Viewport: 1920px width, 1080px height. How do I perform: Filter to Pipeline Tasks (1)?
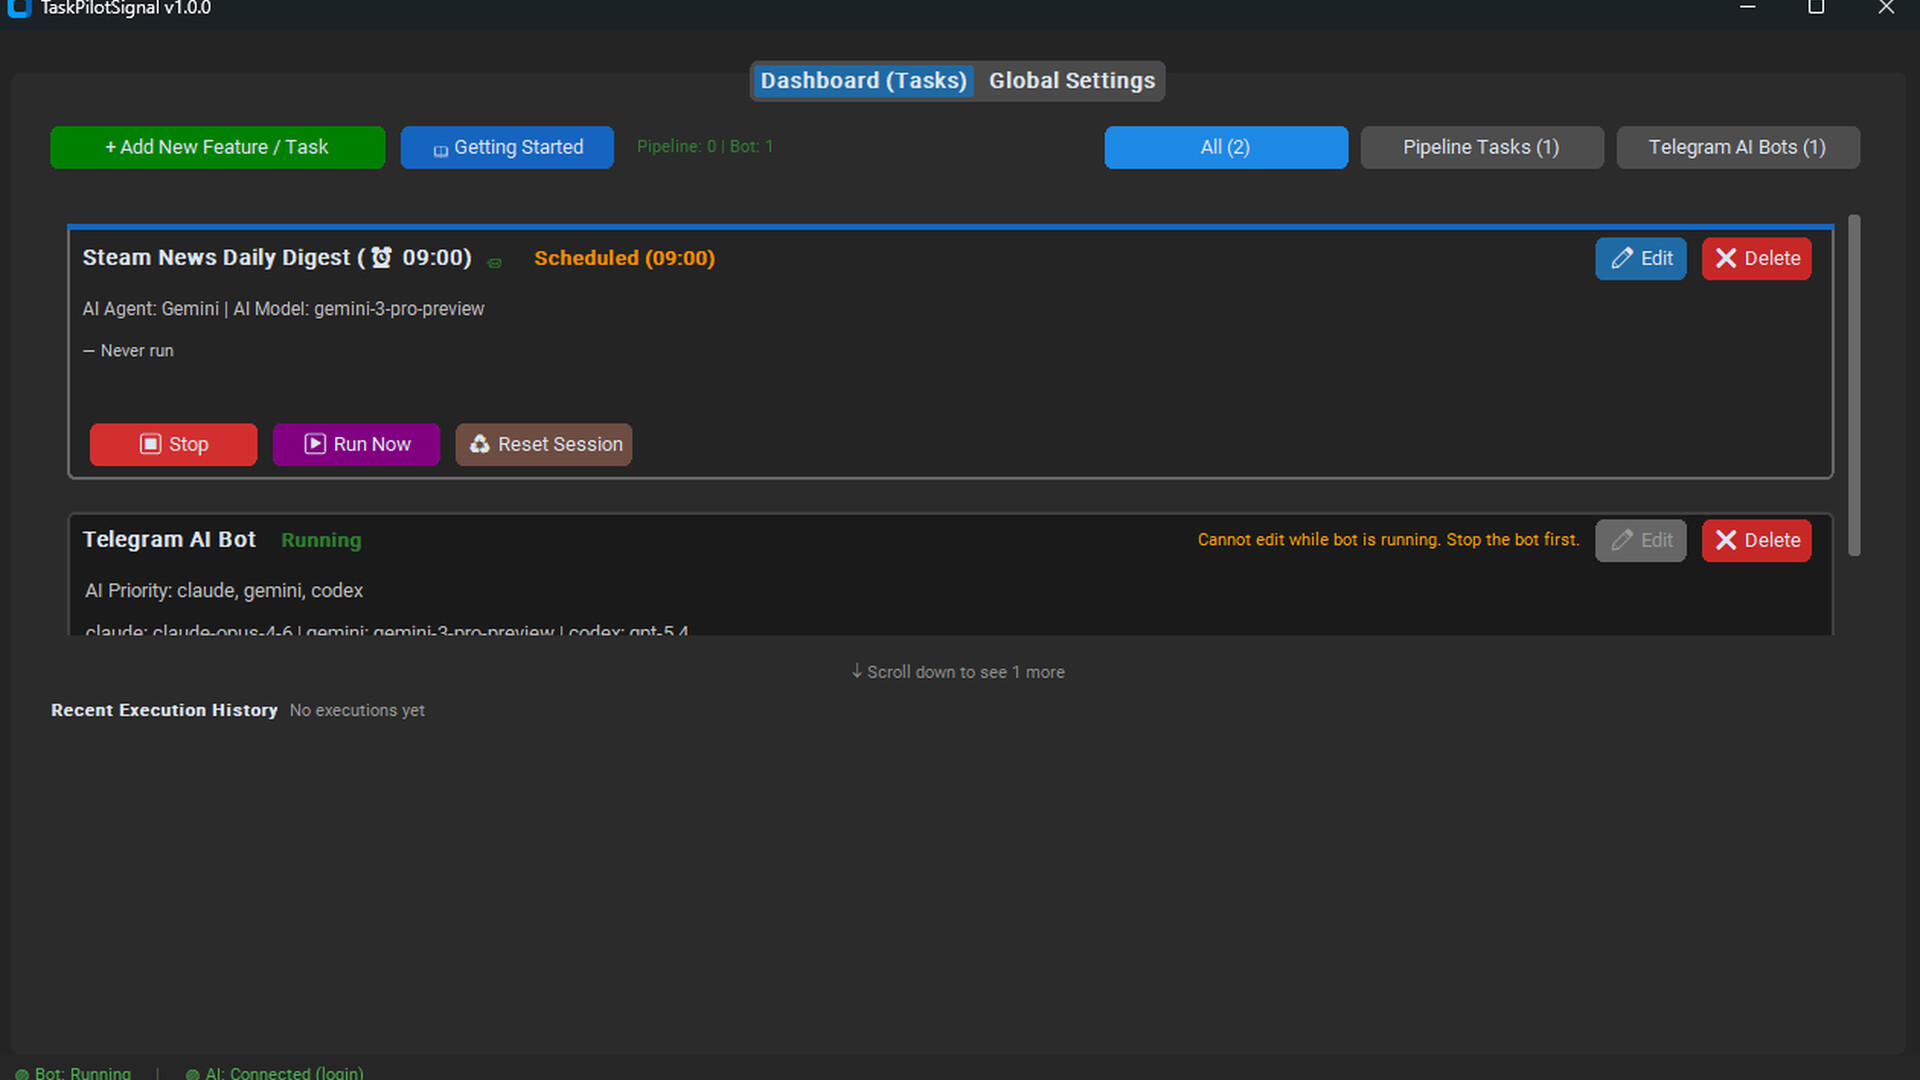(1481, 147)
